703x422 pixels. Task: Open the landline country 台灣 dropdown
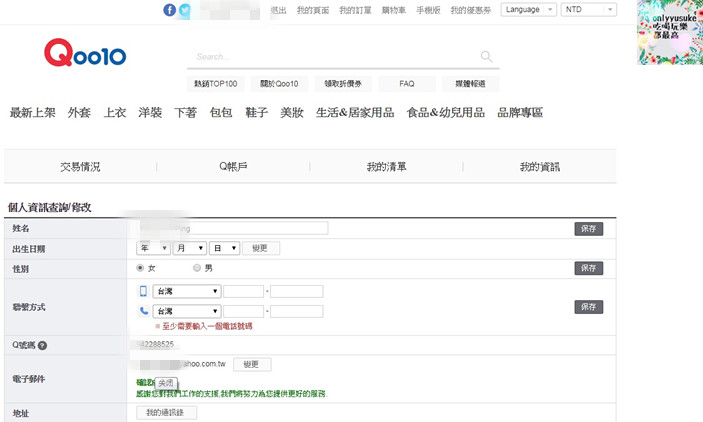(187, 311)
